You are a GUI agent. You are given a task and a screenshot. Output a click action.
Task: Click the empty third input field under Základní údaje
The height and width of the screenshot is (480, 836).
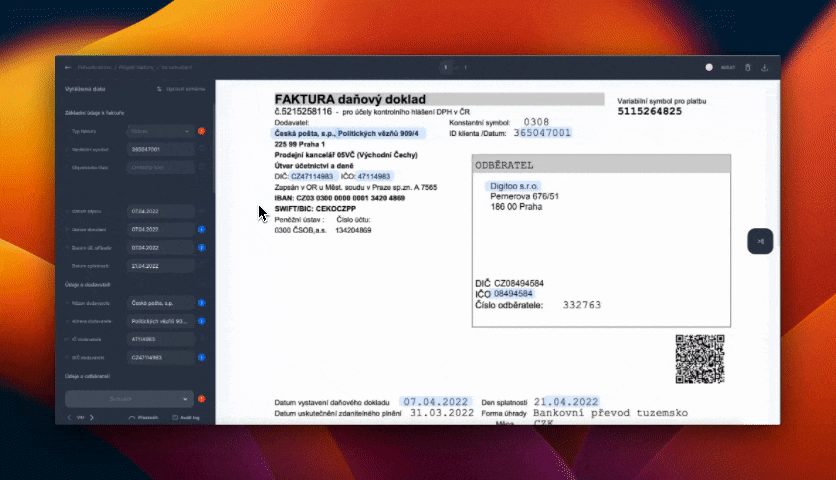tap(160, 167)
